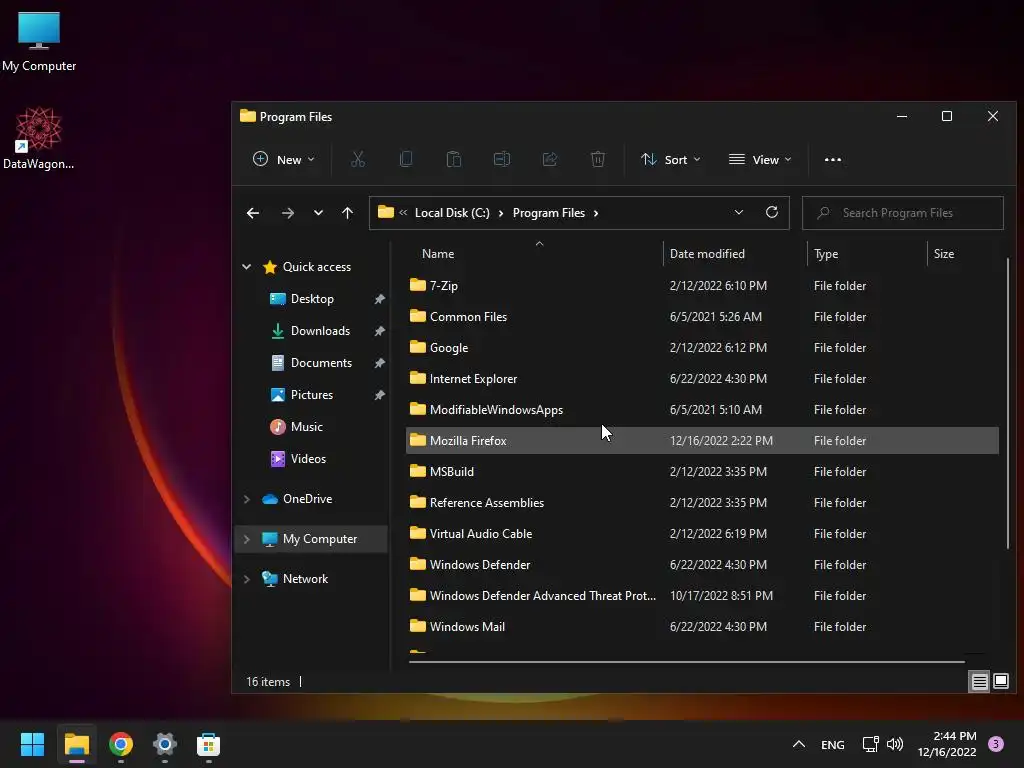Select the Virtual Audio Cable folder
The width and height of the screenshot is (1024, 768).
[702, 534]
